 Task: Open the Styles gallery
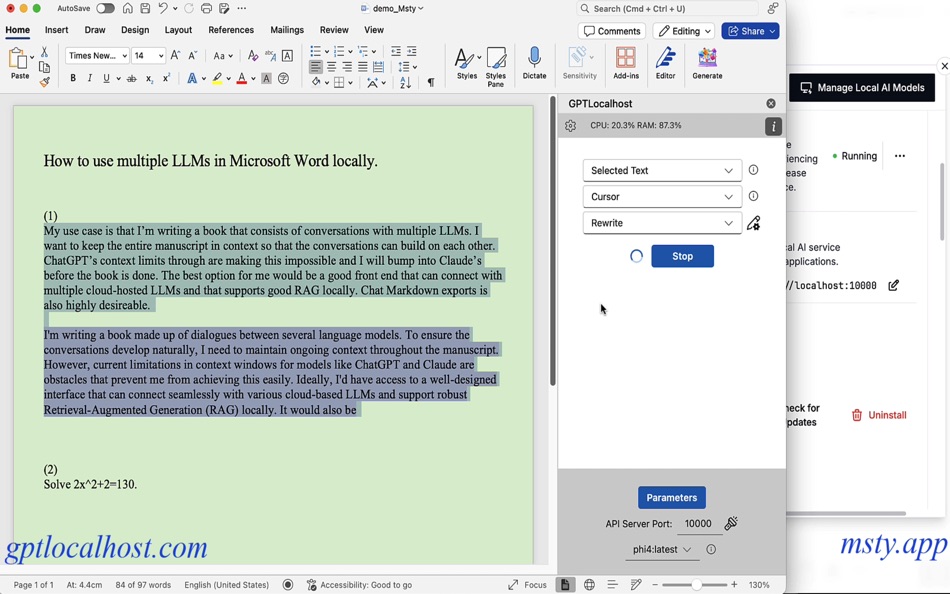(467, 63)
